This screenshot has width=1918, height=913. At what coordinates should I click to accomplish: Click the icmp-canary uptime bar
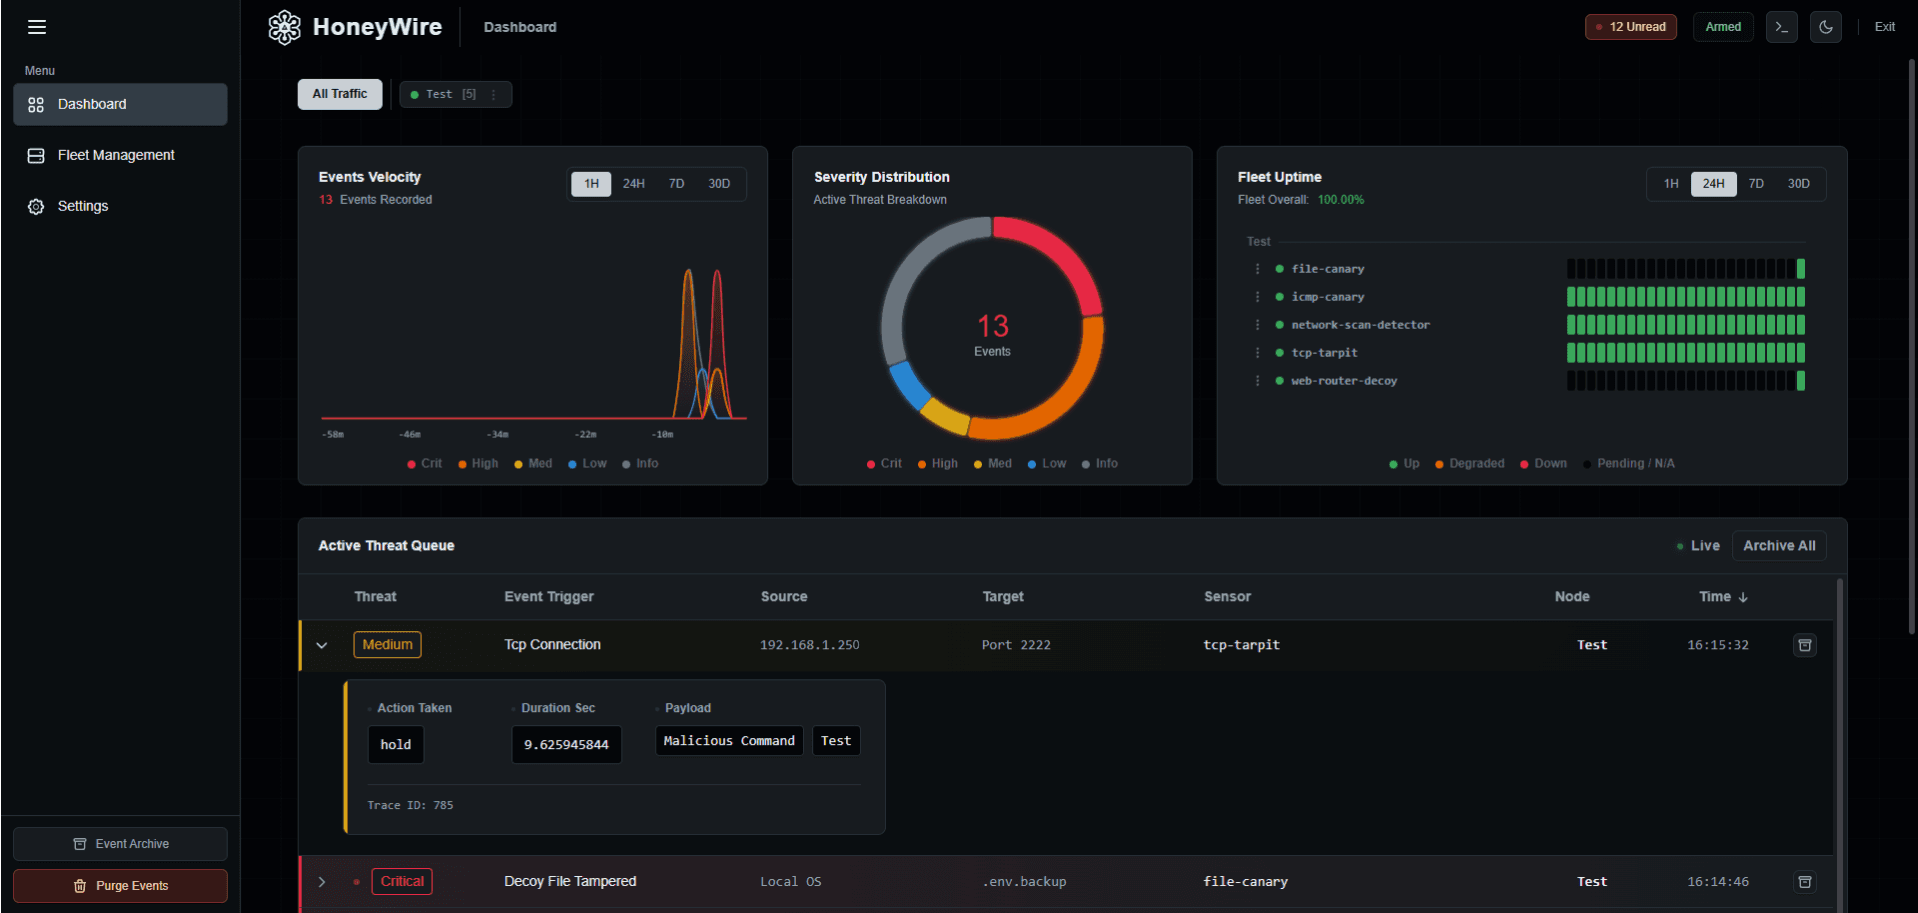tap(1686, 297)
